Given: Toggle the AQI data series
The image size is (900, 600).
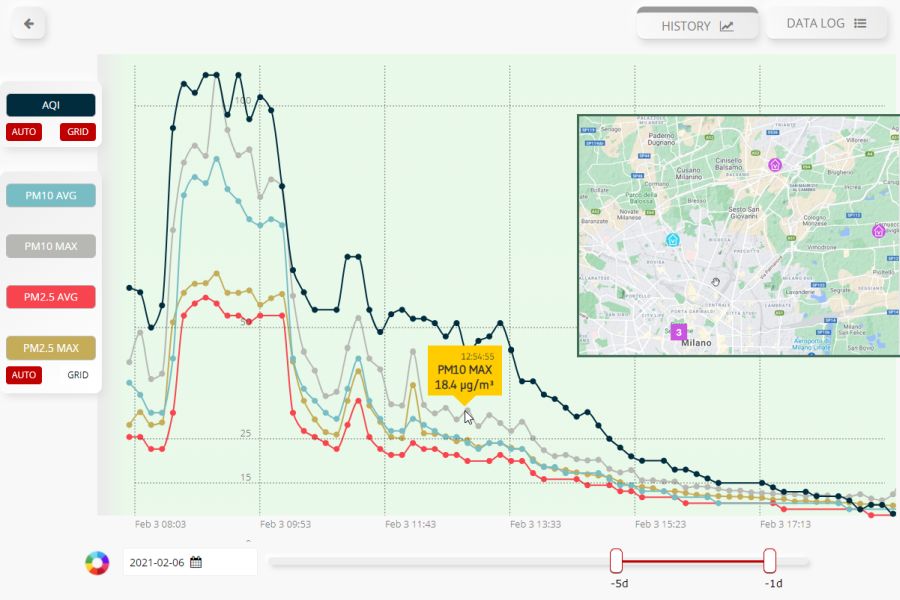Looking at the screenshot, I should (x=51, y=105).
